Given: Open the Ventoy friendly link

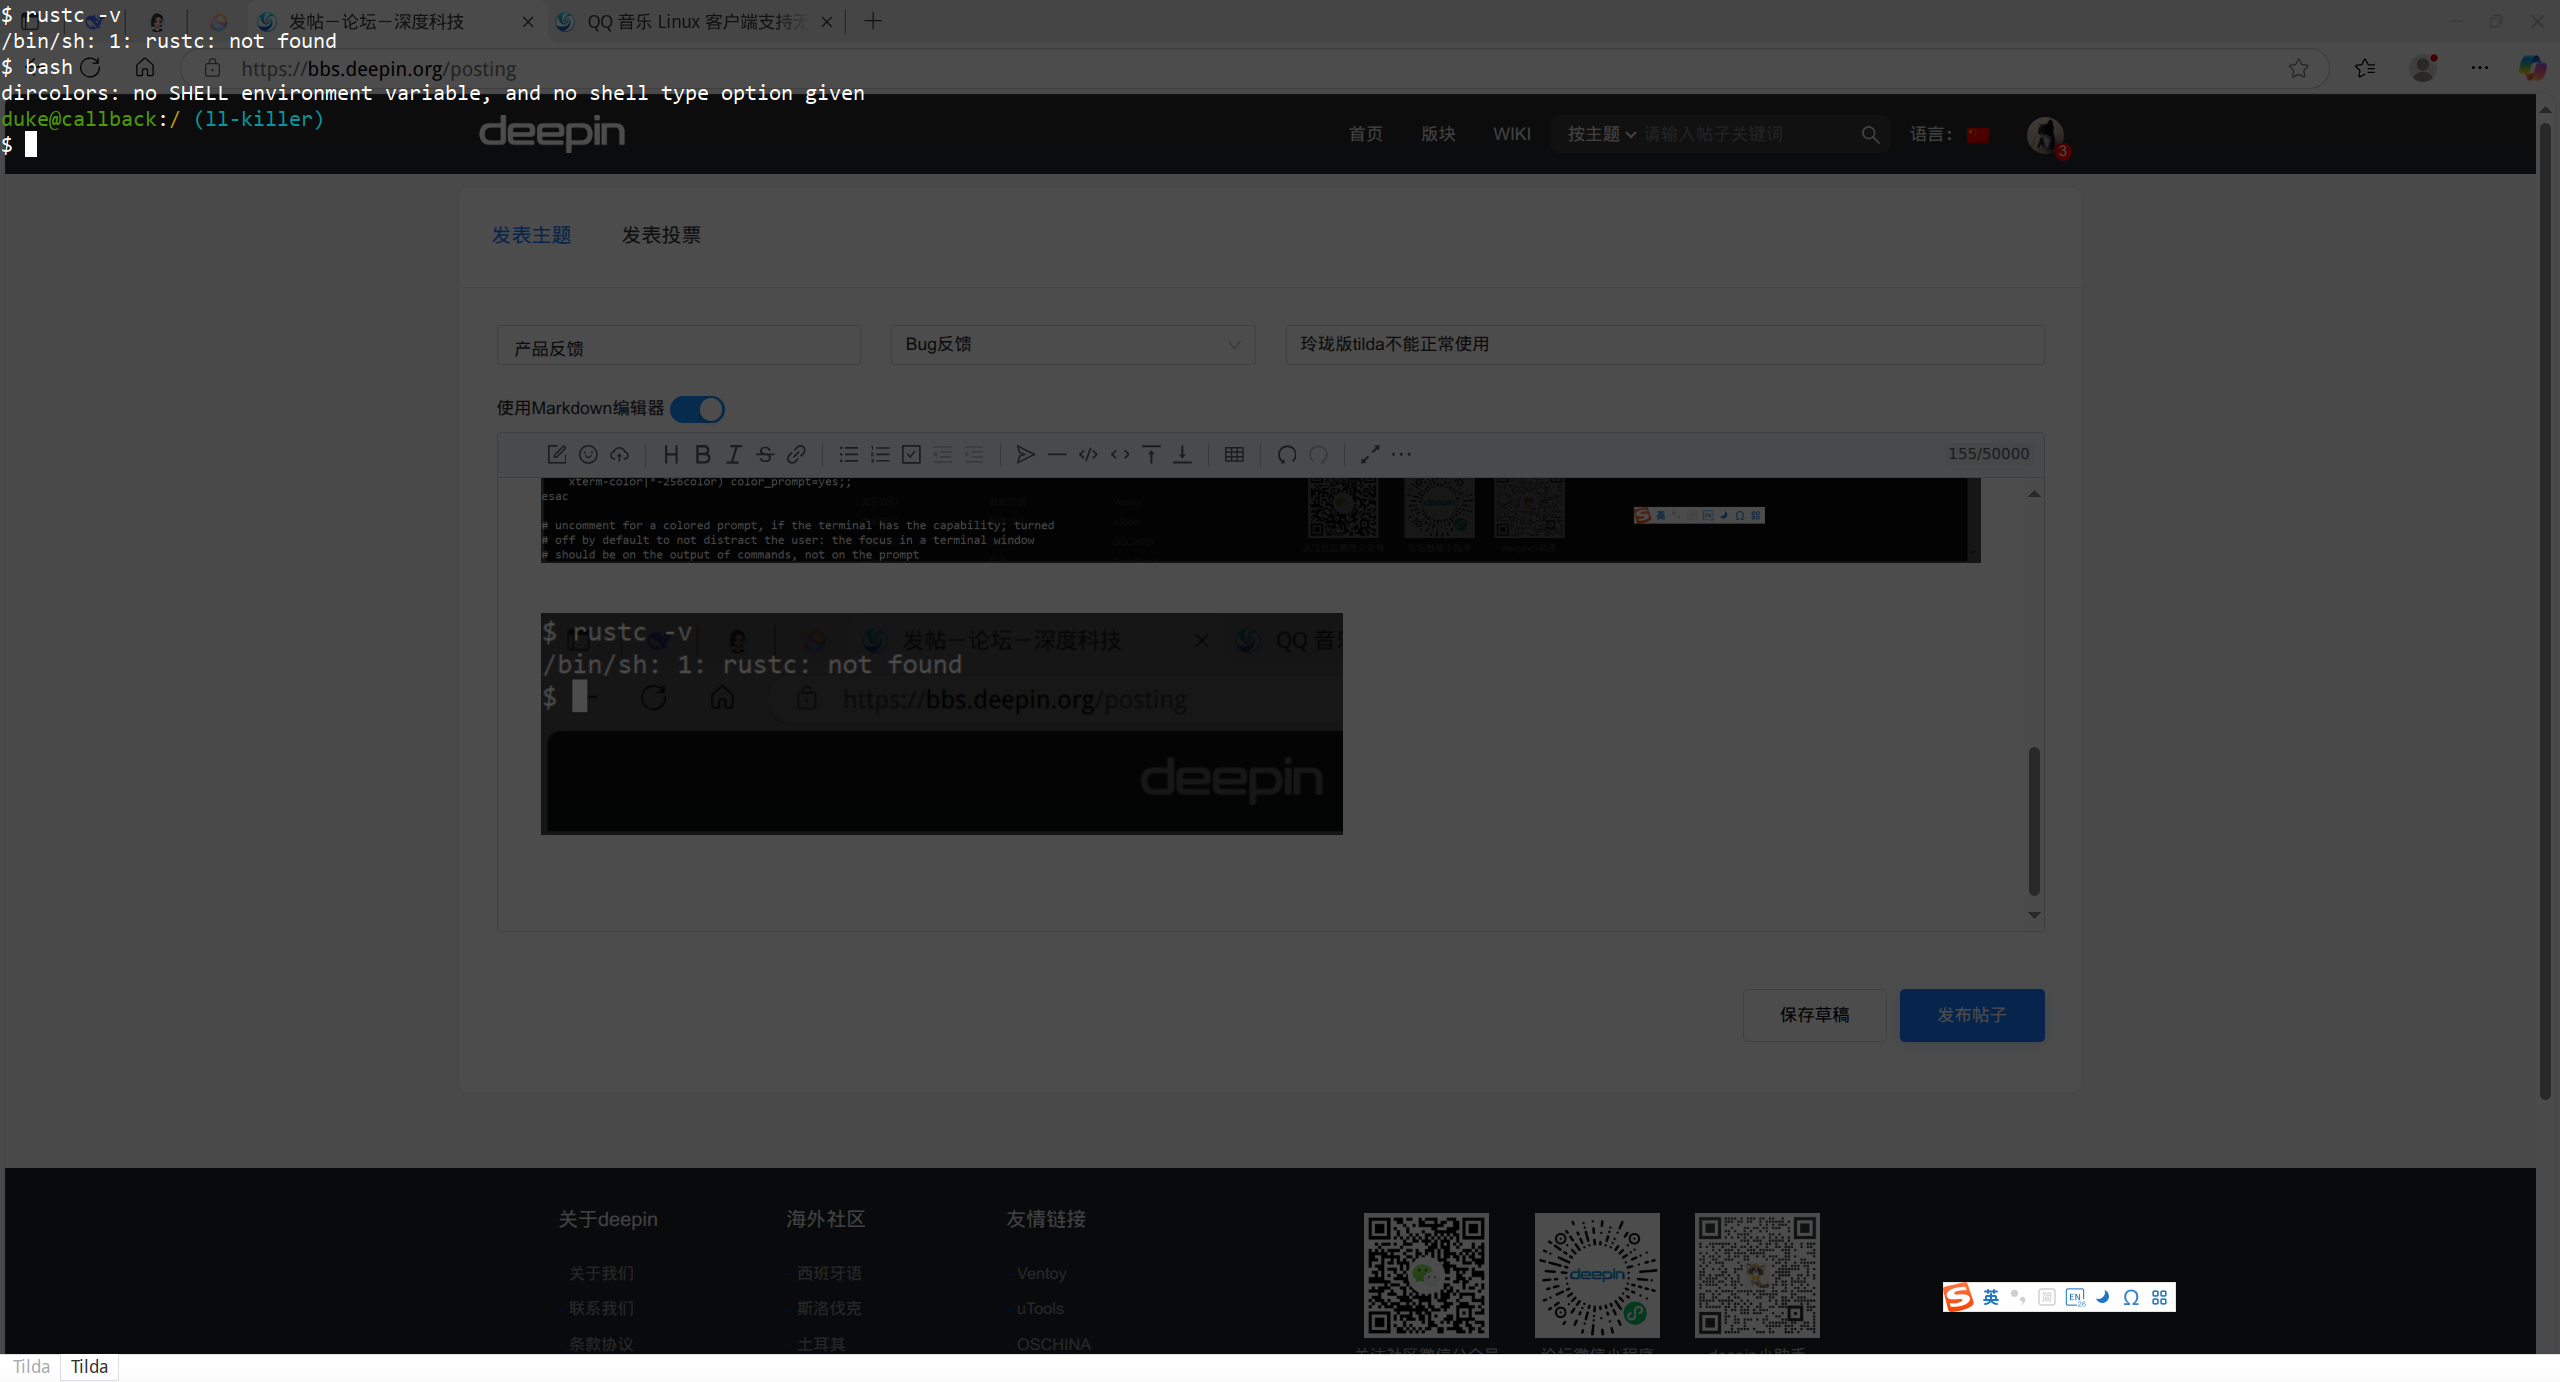Looking at the screenshot, I should click(1041, 1273).
